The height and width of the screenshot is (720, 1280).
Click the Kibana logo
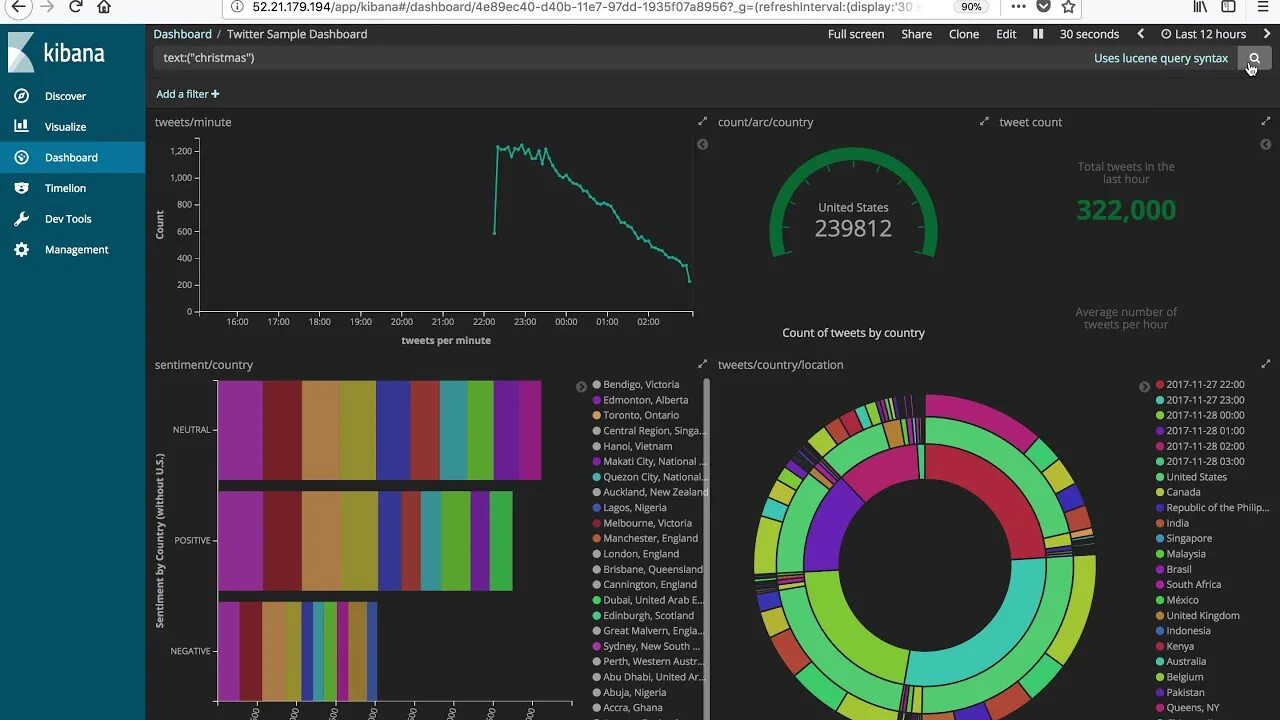[x=56, y=53]
